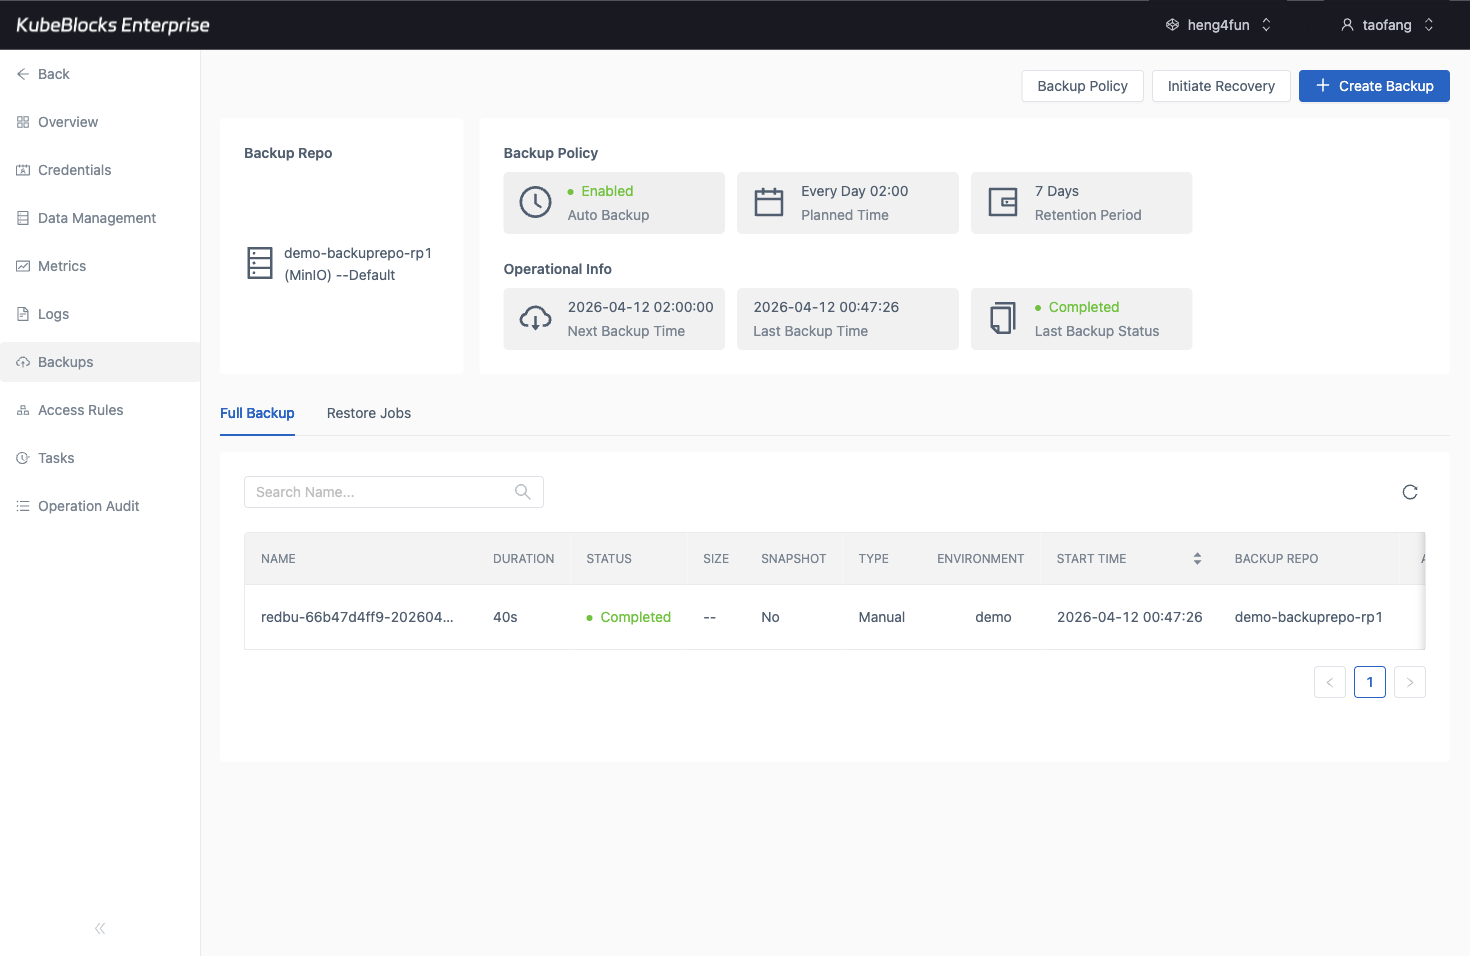The image size is (1470, 956).
Task: Click the plus icon in Create Backup
Action: pos(1323,86)
